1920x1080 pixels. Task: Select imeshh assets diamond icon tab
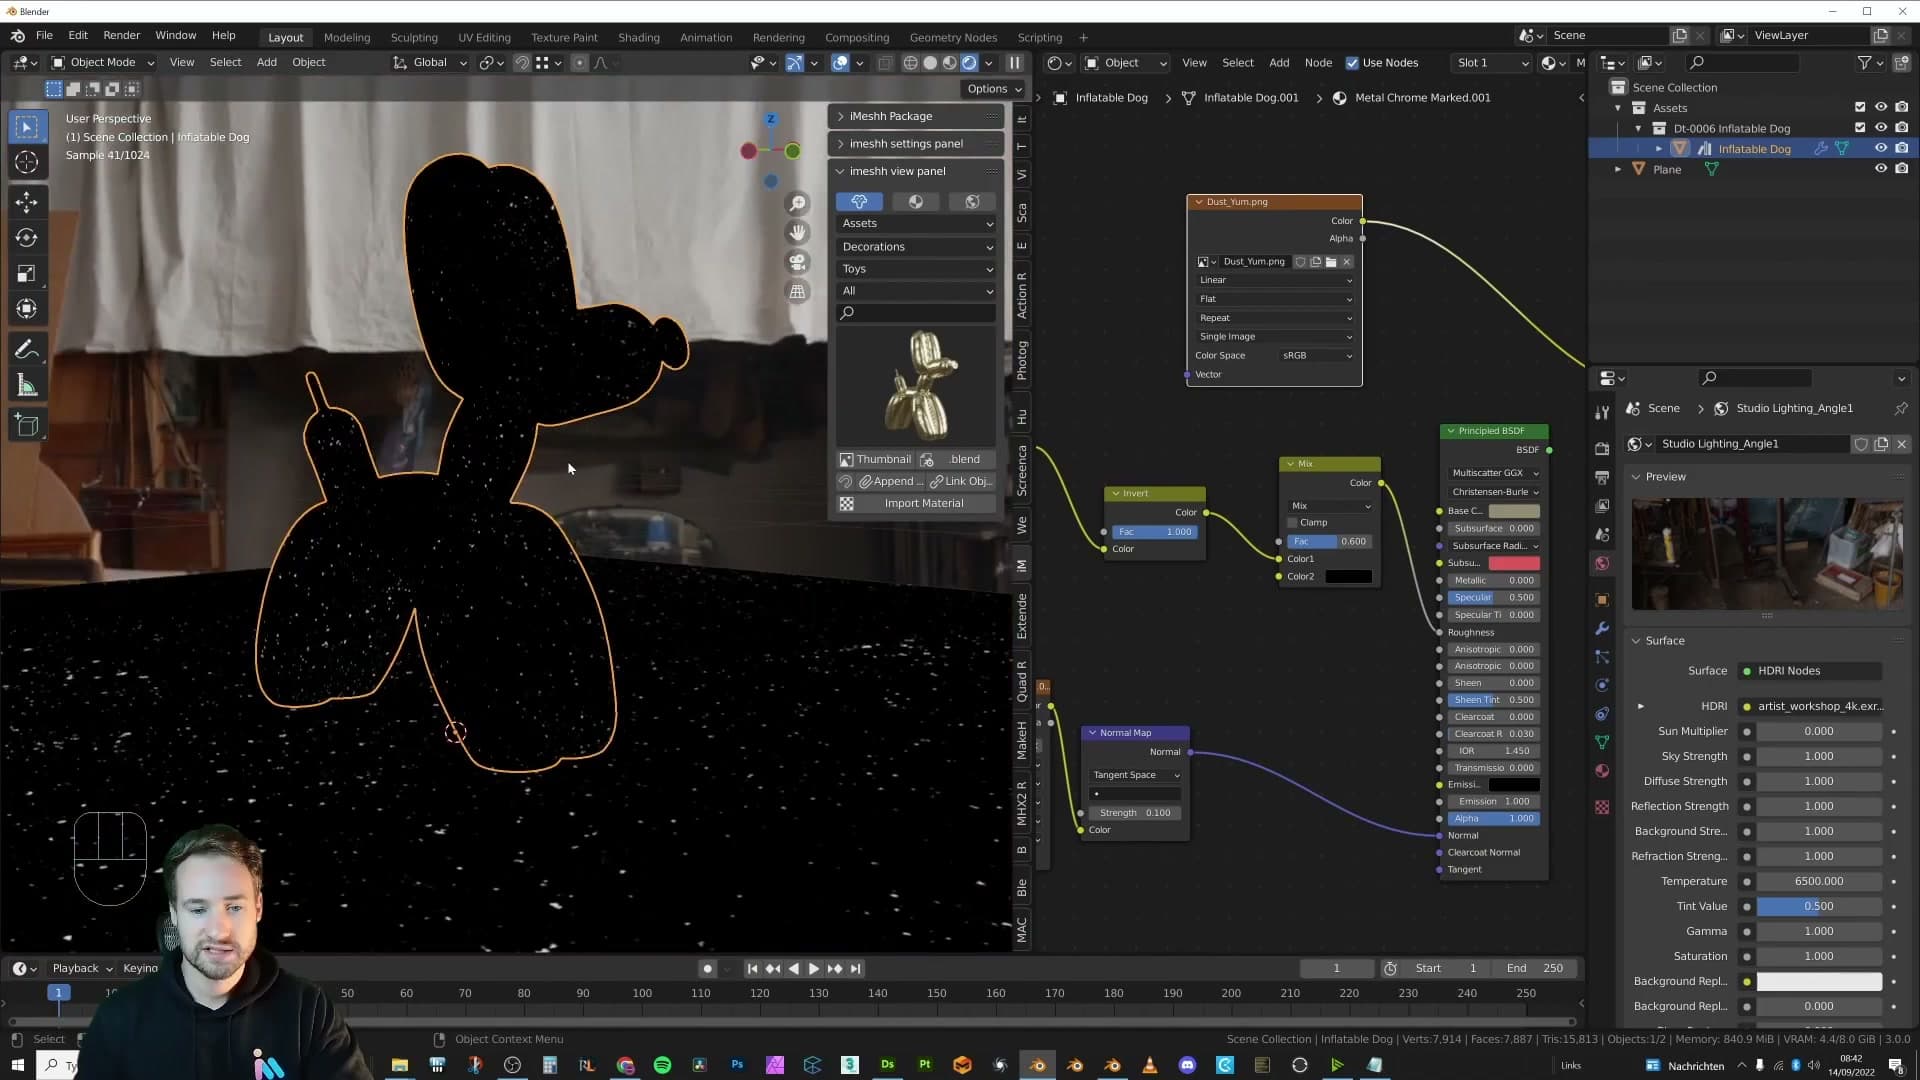859,202
